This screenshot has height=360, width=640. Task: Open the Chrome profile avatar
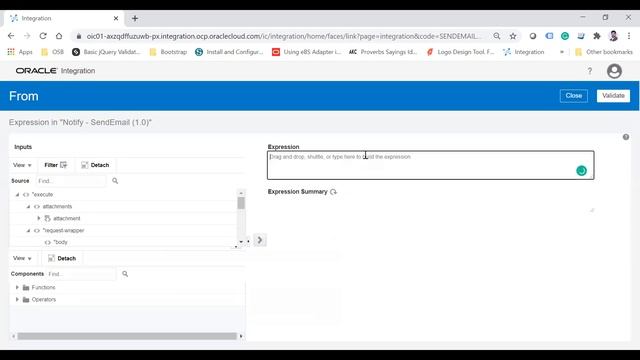point(613,36)
